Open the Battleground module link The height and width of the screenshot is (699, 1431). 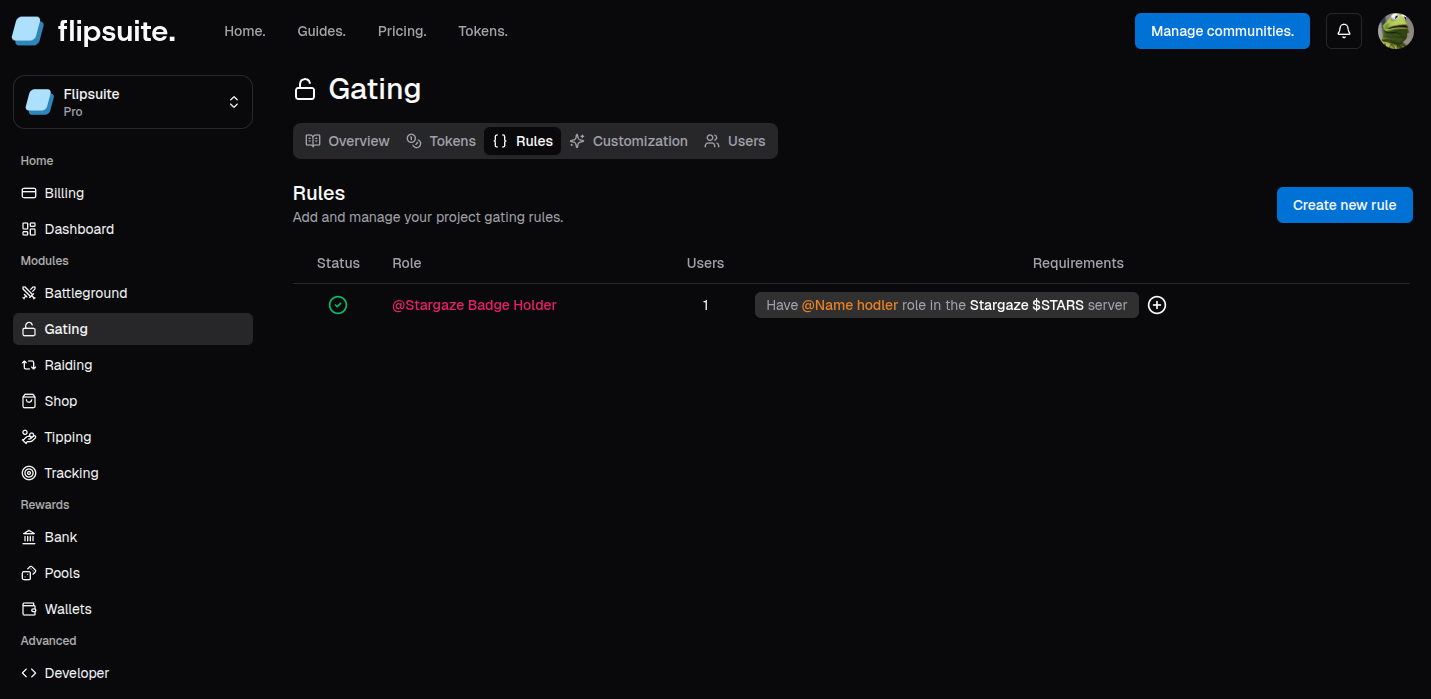tap(133, 293)
